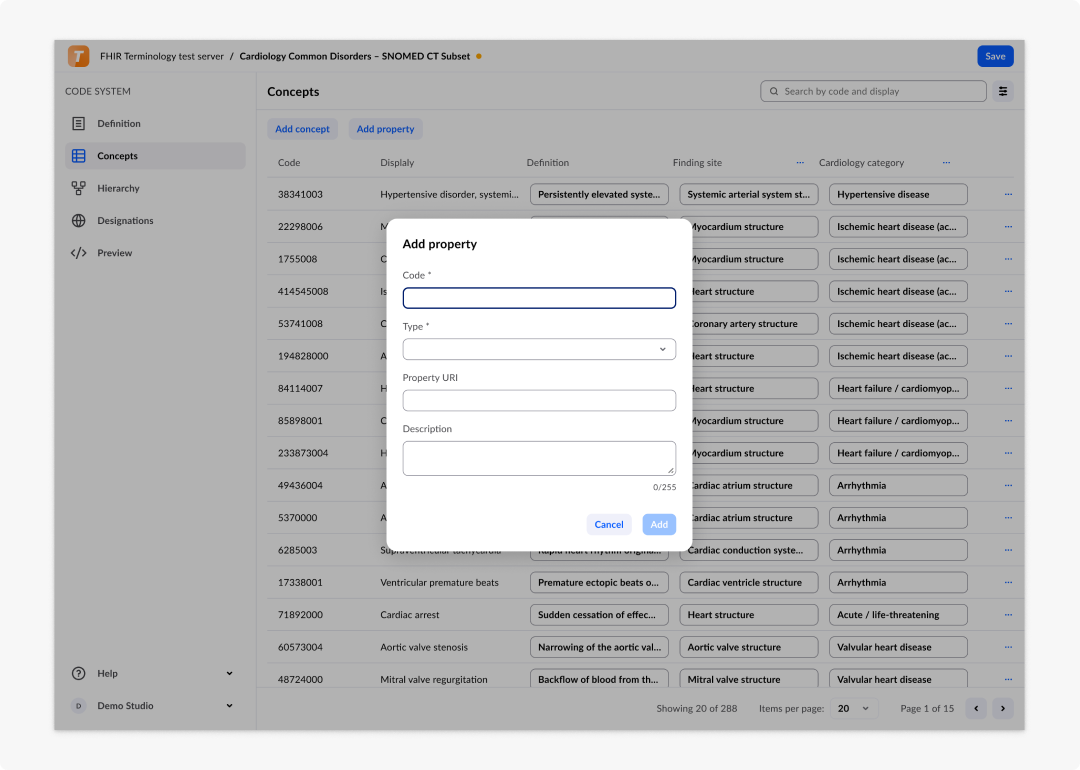Click the Designations globe icon
Image resolution: width=1080 pixels, height=770 pixels.
coord(79,220)
